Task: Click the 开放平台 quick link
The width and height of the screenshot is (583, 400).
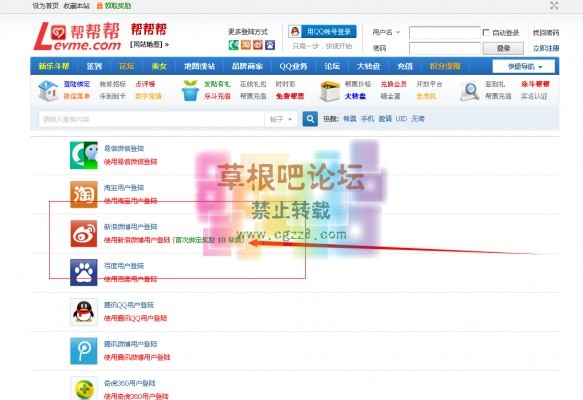Action: [x=429, y=84]
